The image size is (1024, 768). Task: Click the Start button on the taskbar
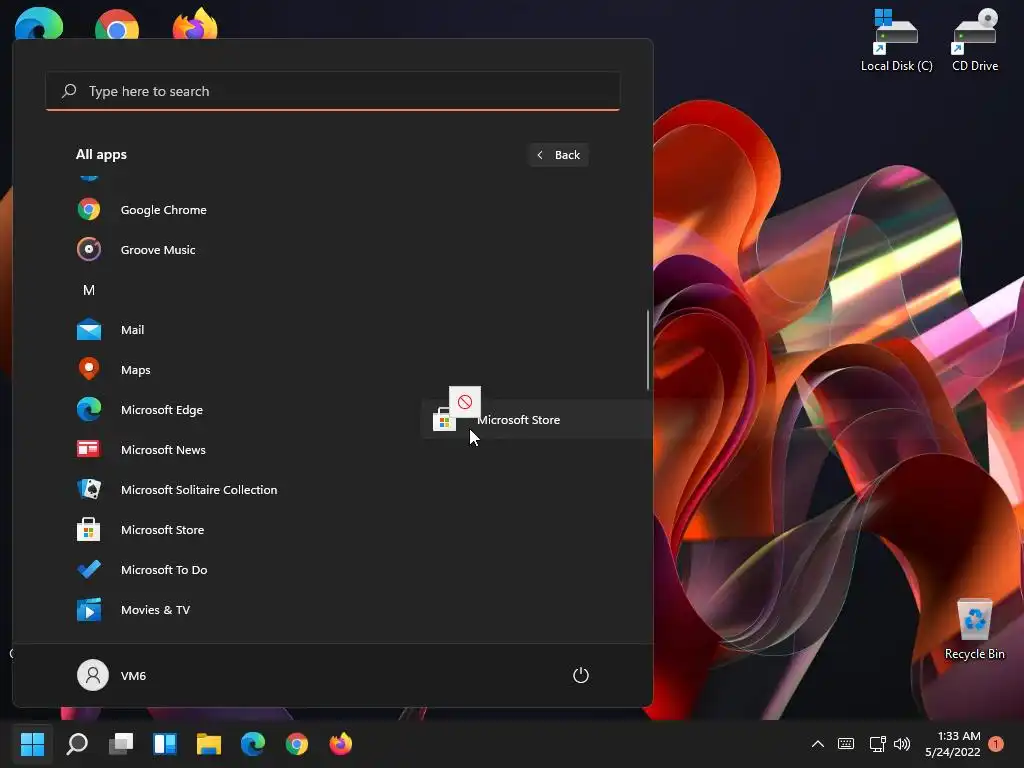32,744
